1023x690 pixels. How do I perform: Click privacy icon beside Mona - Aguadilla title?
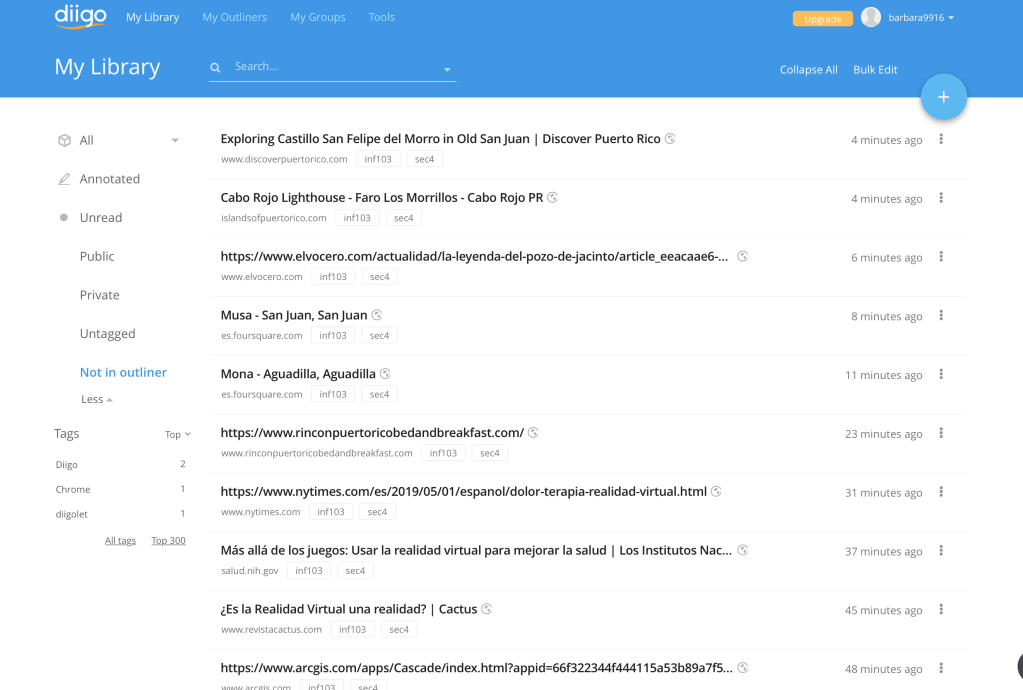point(385,374)
